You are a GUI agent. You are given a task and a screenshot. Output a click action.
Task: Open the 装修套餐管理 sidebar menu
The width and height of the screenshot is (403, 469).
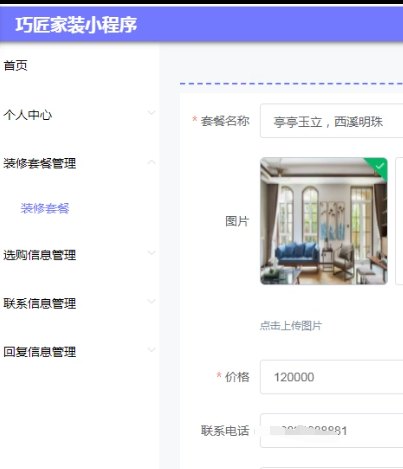(40, 164)
